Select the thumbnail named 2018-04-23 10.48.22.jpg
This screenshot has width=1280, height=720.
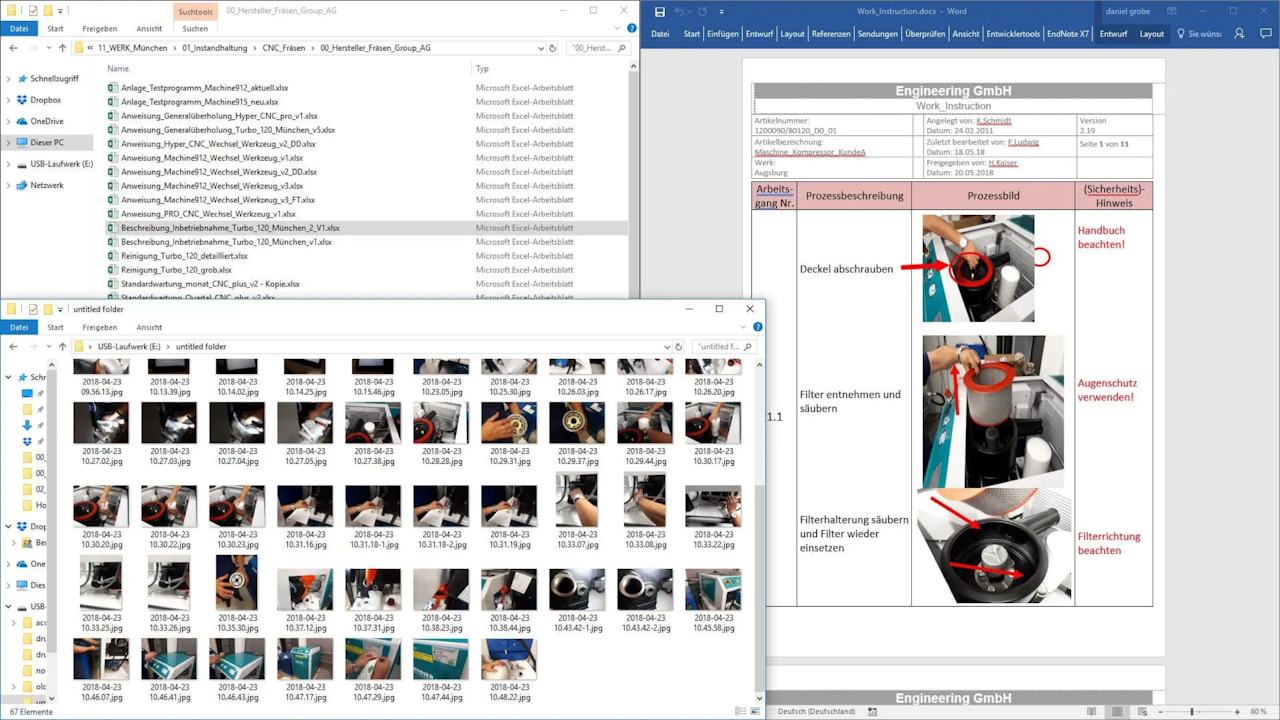tap(509, 658)
